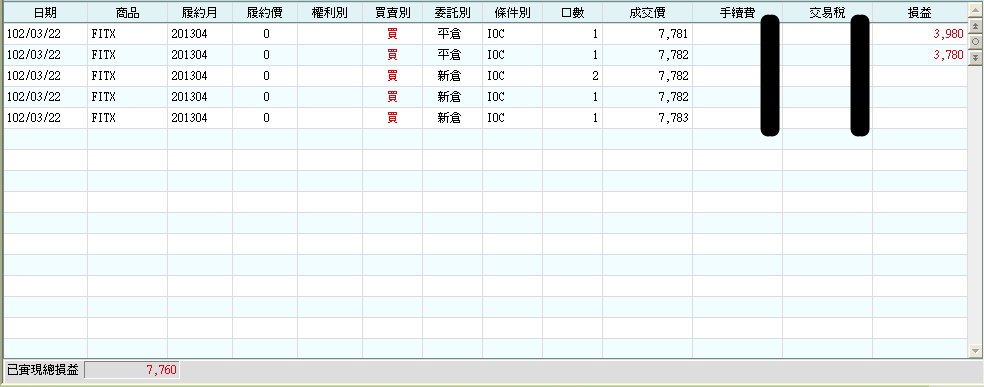Click the 7,782 price in the 3,780 profit row
The width and height of the screenshot is (984, 387).
click(673, 55)
